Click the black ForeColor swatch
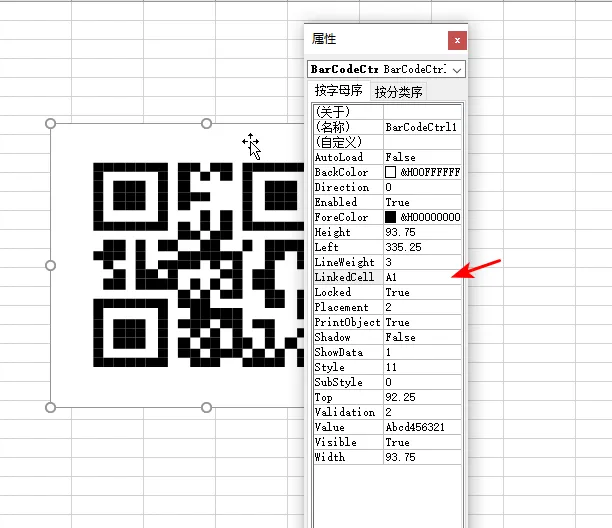This screenshot has height=528, width=612. coord(390,217)
